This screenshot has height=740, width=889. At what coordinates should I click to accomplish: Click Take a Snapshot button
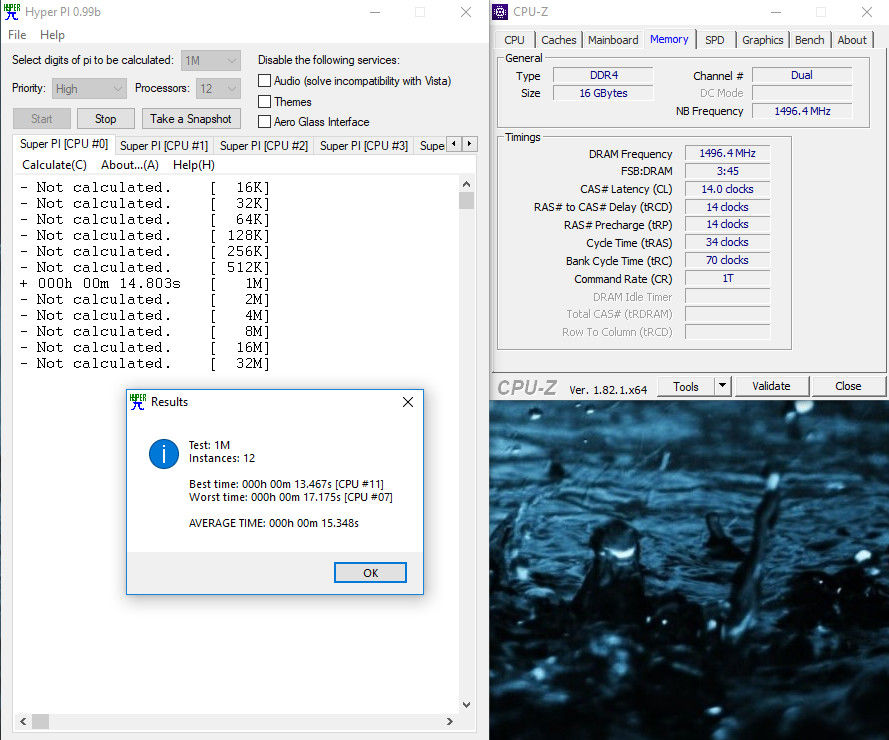tap(191, 119)
